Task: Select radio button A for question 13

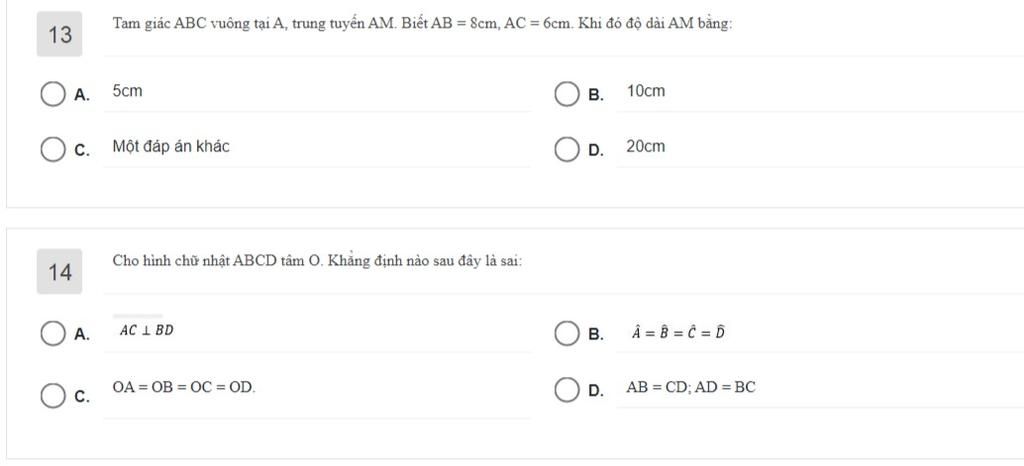Action: click(x=53, y=94)
